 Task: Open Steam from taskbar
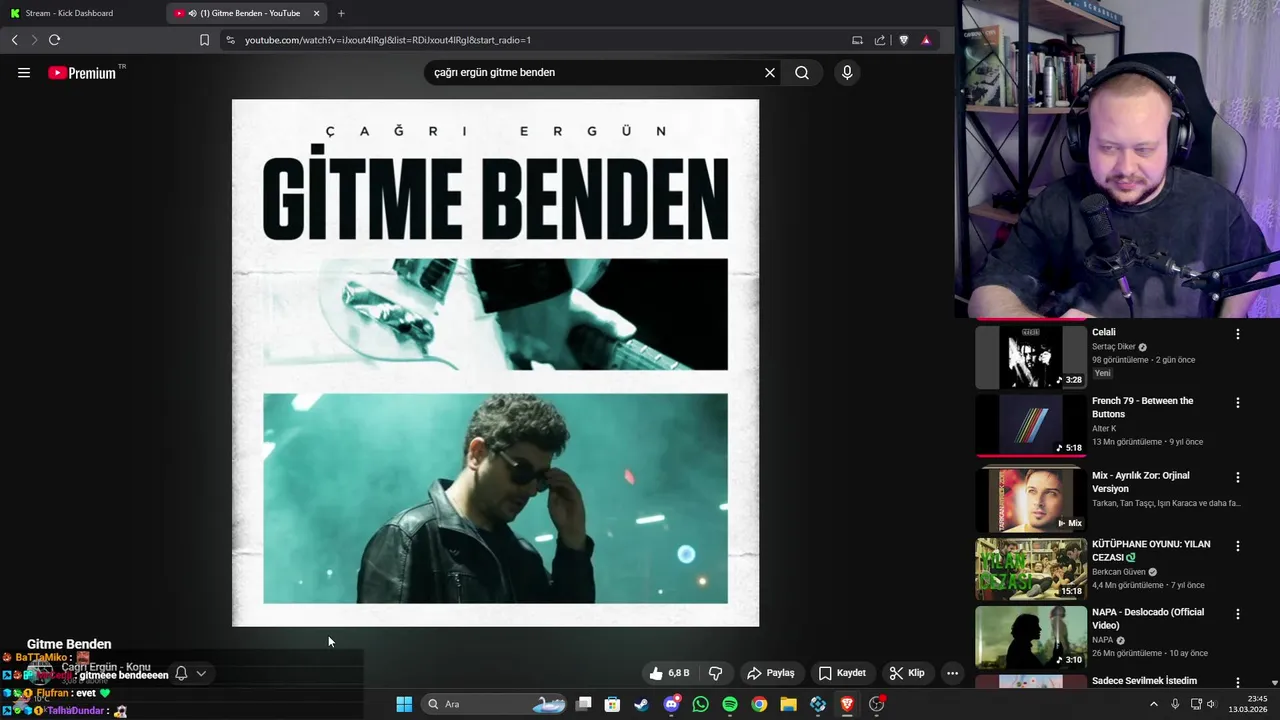(x=641, y=704)
